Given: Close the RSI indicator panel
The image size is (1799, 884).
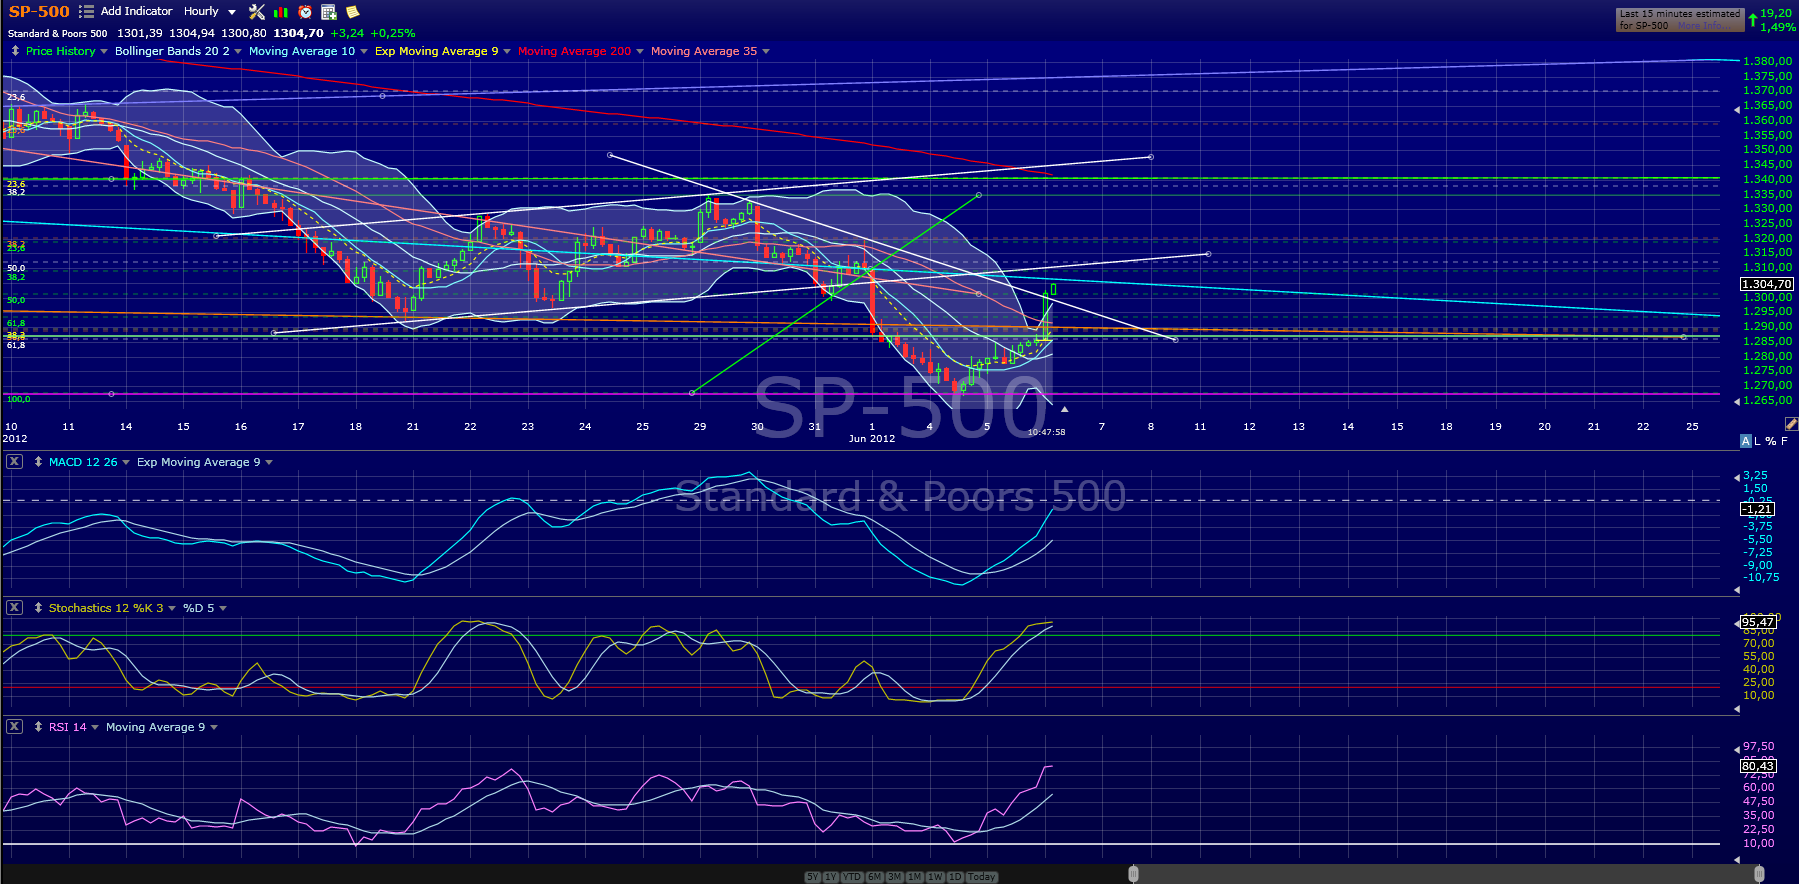Looking at the screenshot, I should [x=14, y=727].
